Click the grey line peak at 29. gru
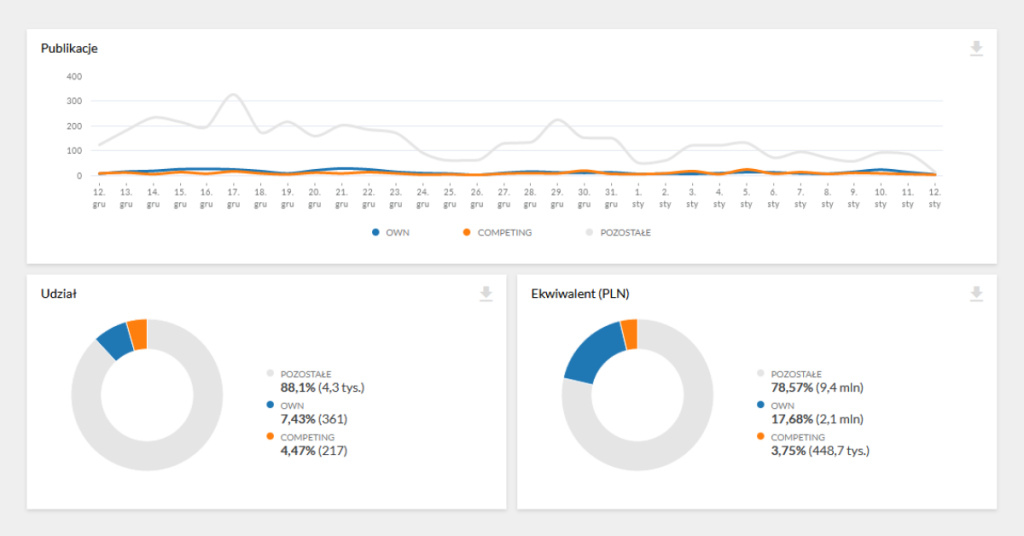 click(556, 120)
